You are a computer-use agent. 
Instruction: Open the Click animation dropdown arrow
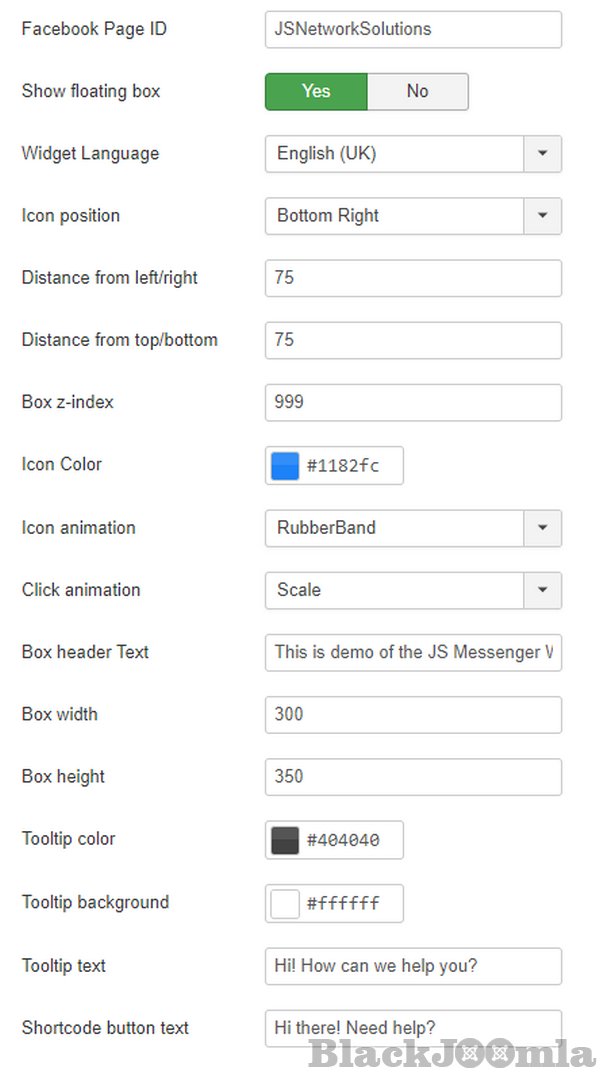tap(542, 590)
